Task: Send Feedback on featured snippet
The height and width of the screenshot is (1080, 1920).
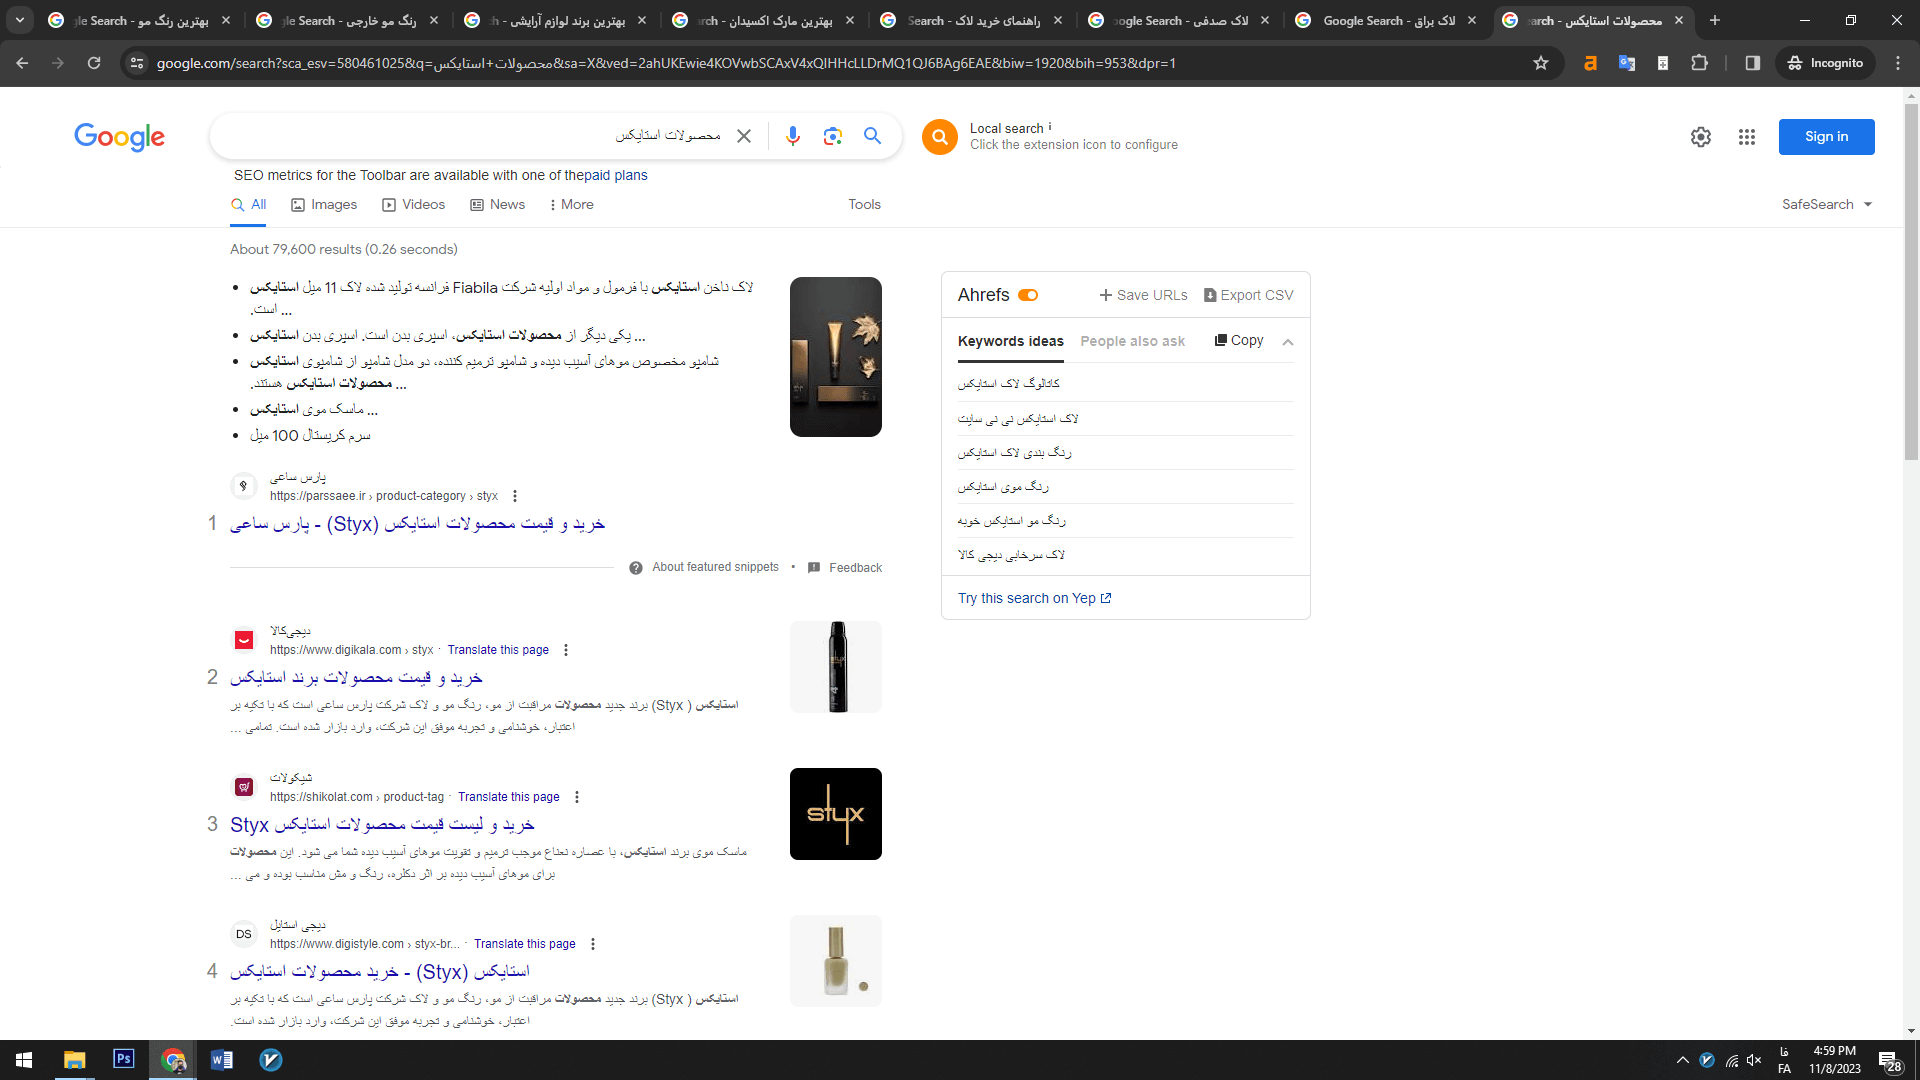Action: click(845, 567)
